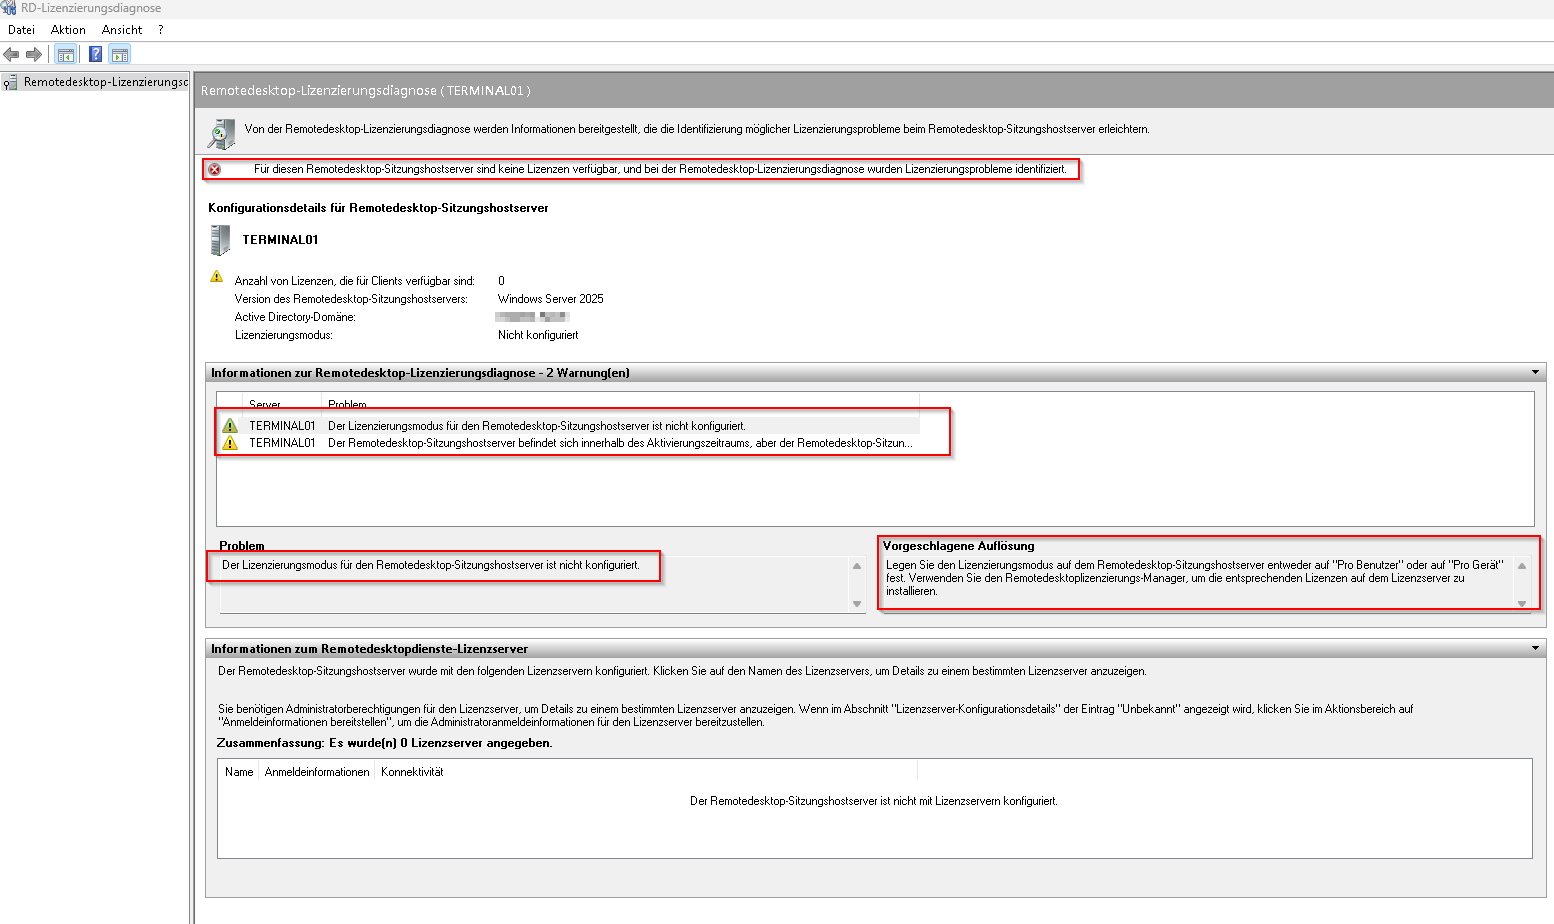Viewport: 1554px width, 924px height.
Task: Click the Back arrow in the toolbar
Action: 11,54
